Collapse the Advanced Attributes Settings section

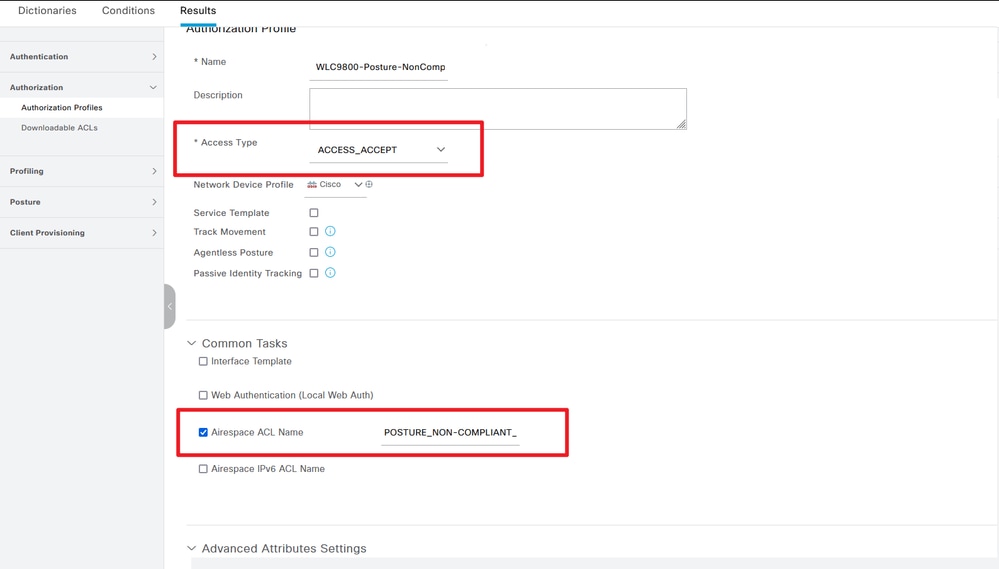pyautogui.click(x=191, y=548)
